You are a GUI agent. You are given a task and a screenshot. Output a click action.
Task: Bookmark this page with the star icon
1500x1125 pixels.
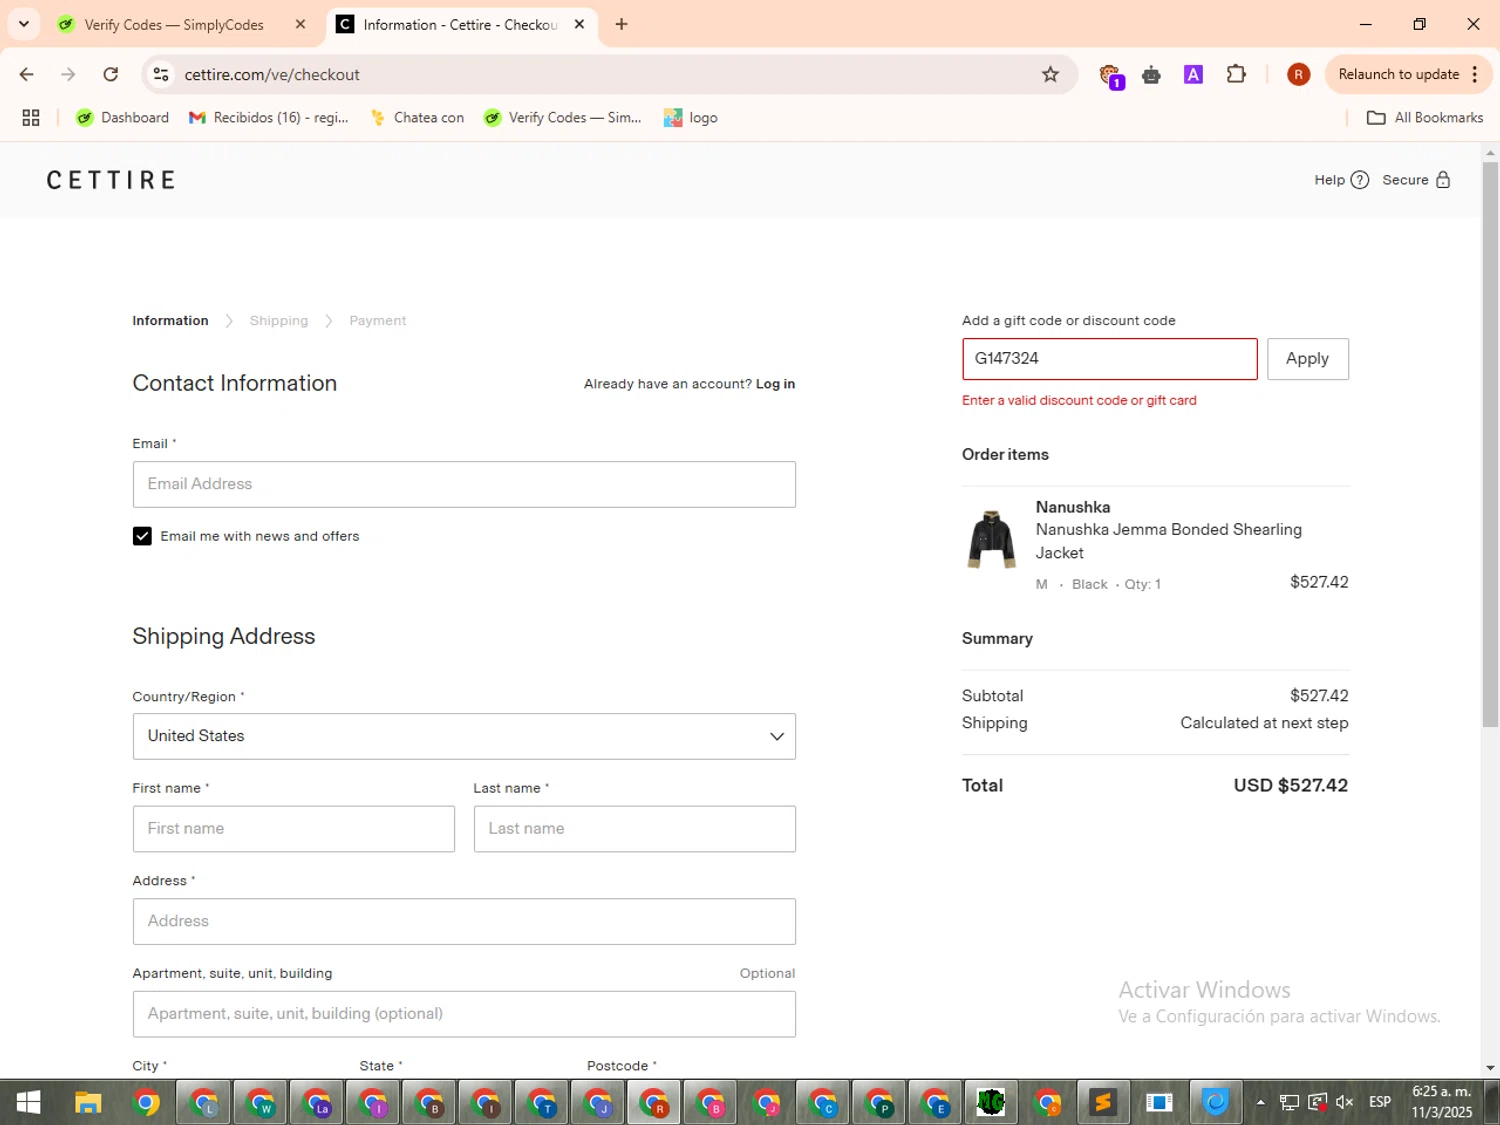(1050, 75)
